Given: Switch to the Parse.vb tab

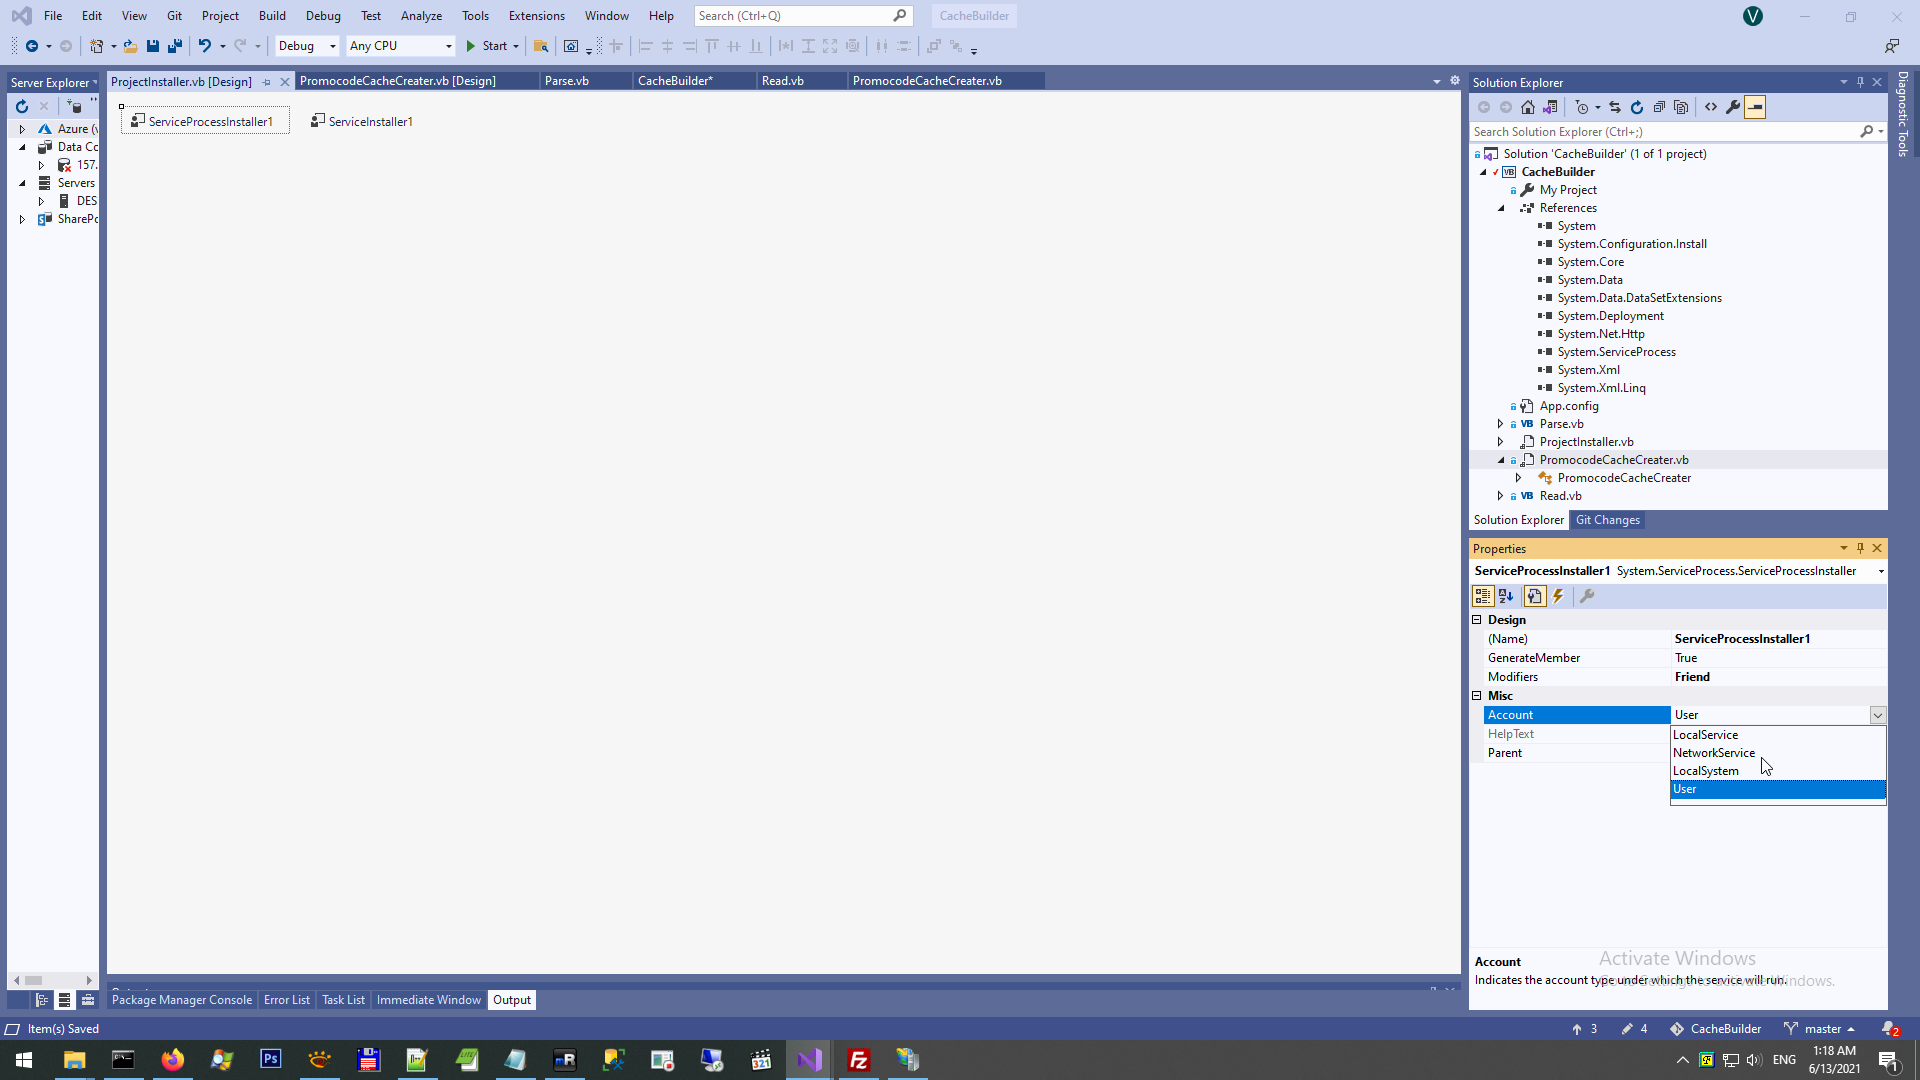Looking at the screenshot, I should click(x=567, y=81).
